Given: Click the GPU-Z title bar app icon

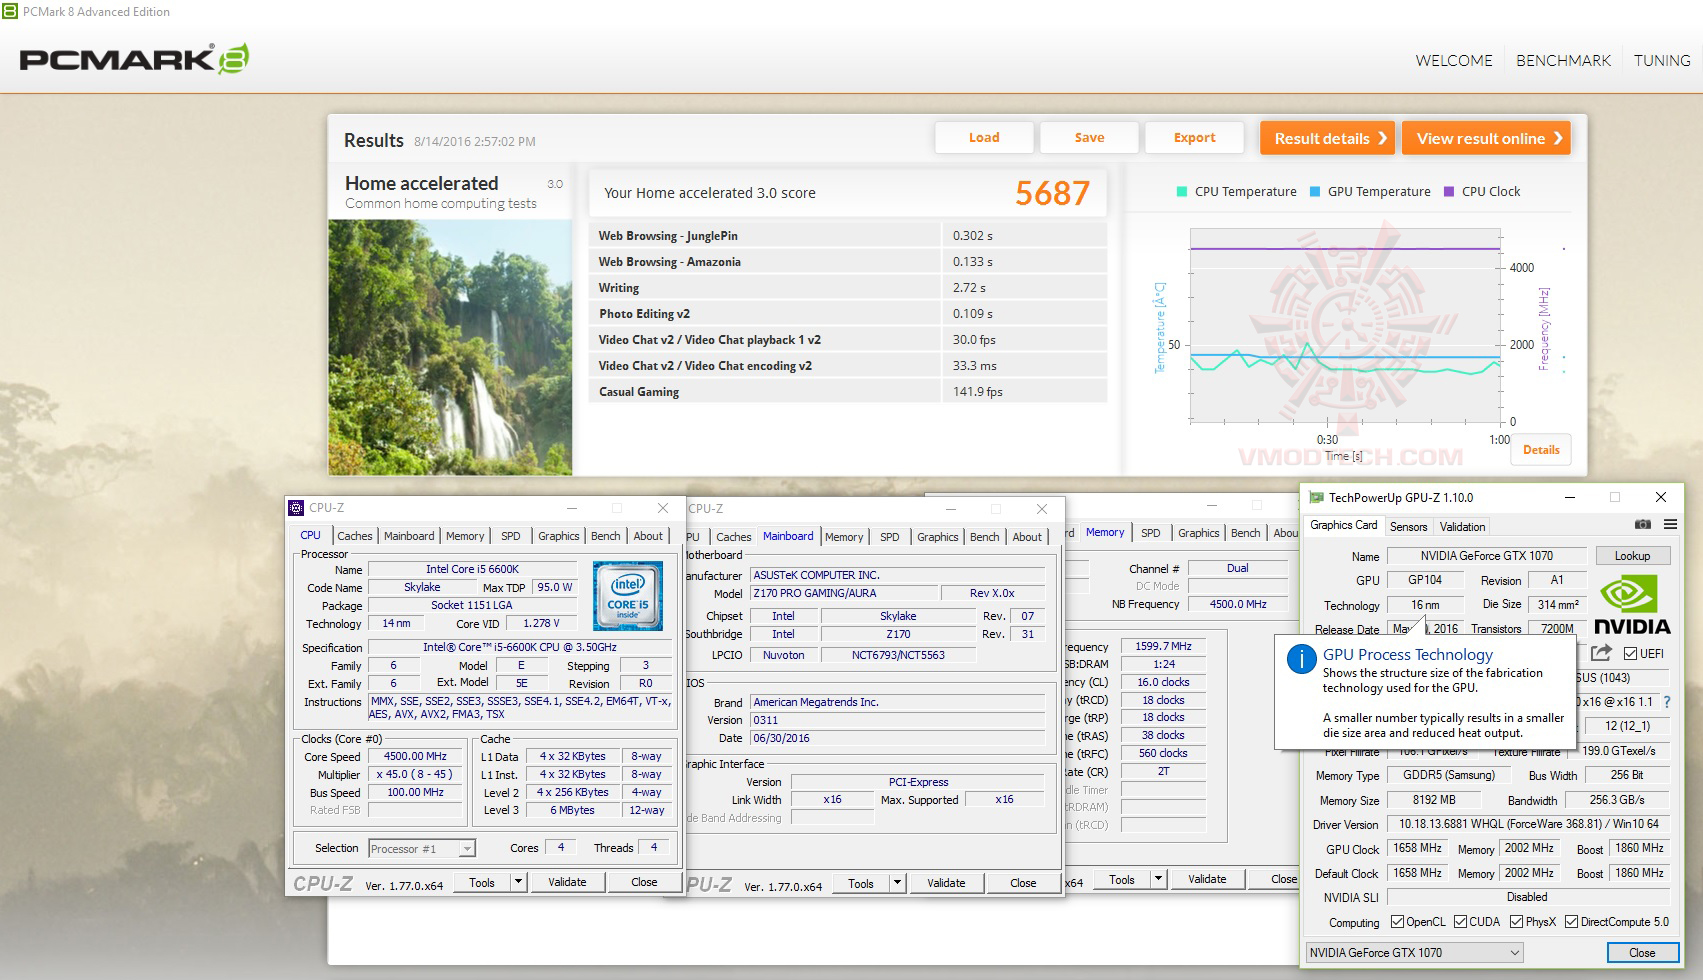Looking at the screenshot, I should click(1315, 497).
